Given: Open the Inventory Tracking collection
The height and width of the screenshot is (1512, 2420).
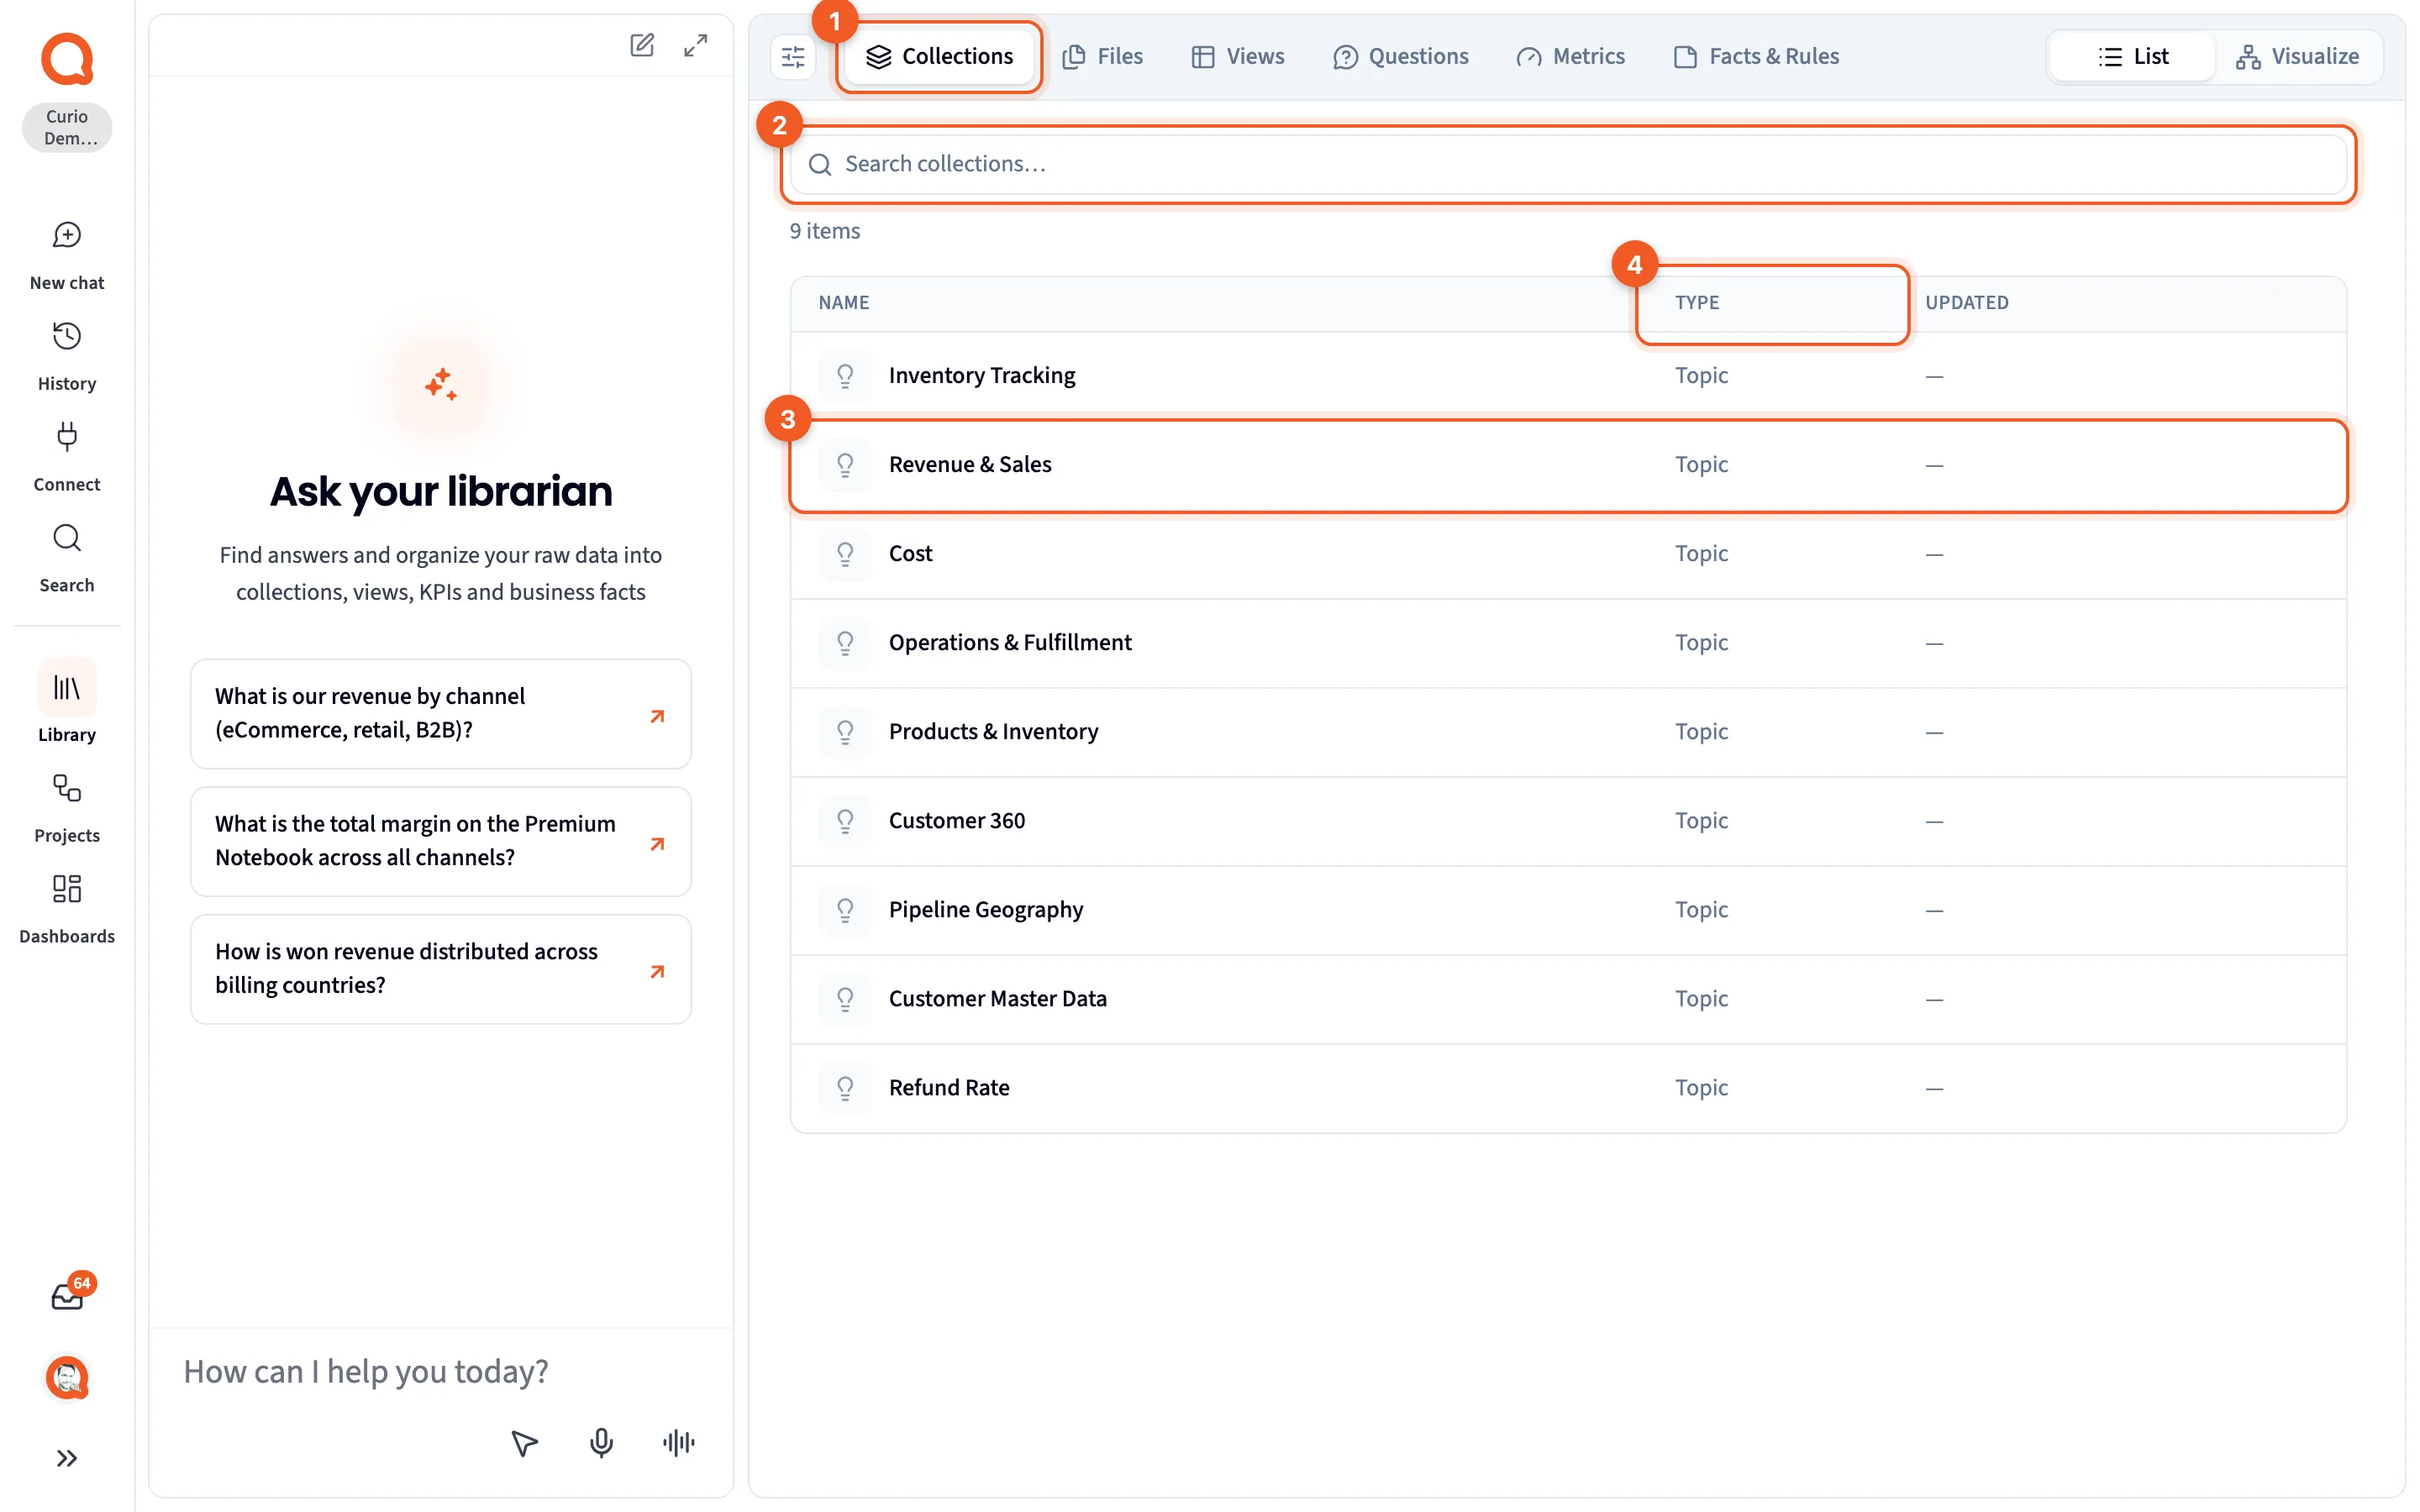Looking at the screenshot, I should pyautogui.click(x=1568, y=376).
